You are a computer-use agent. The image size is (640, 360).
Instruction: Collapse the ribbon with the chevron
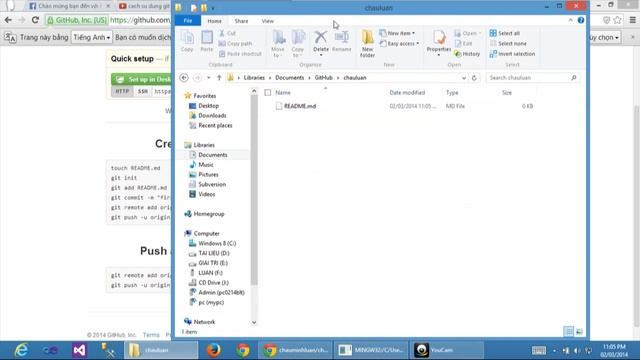point(570,20)
